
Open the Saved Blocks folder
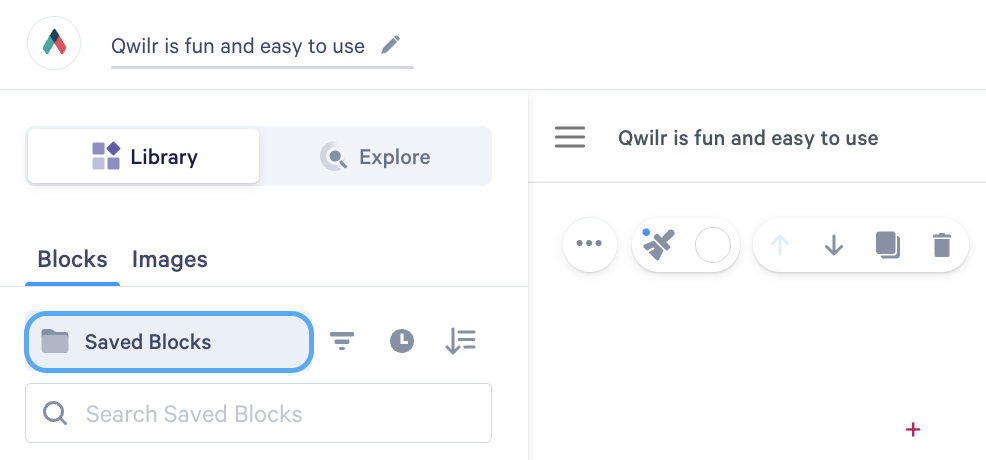point(169,342)
